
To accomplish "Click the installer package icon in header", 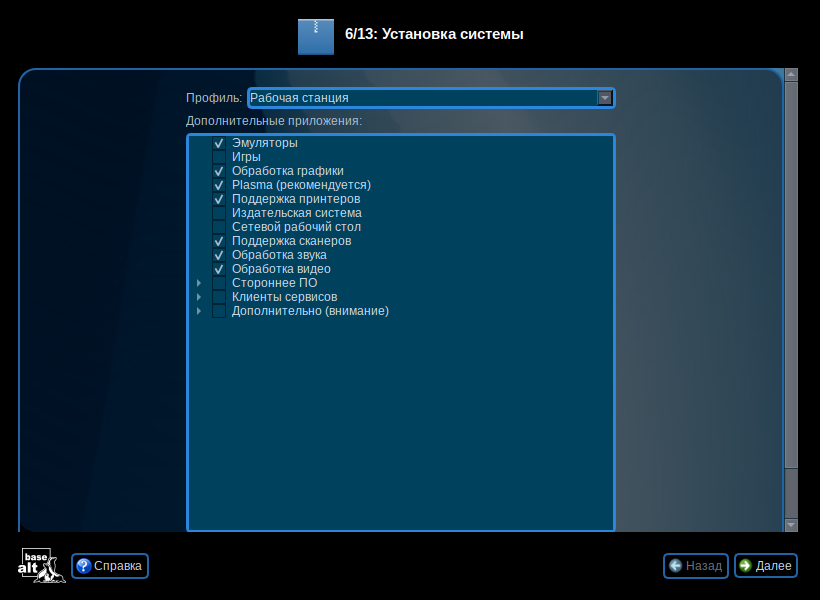I will [316, 36].
